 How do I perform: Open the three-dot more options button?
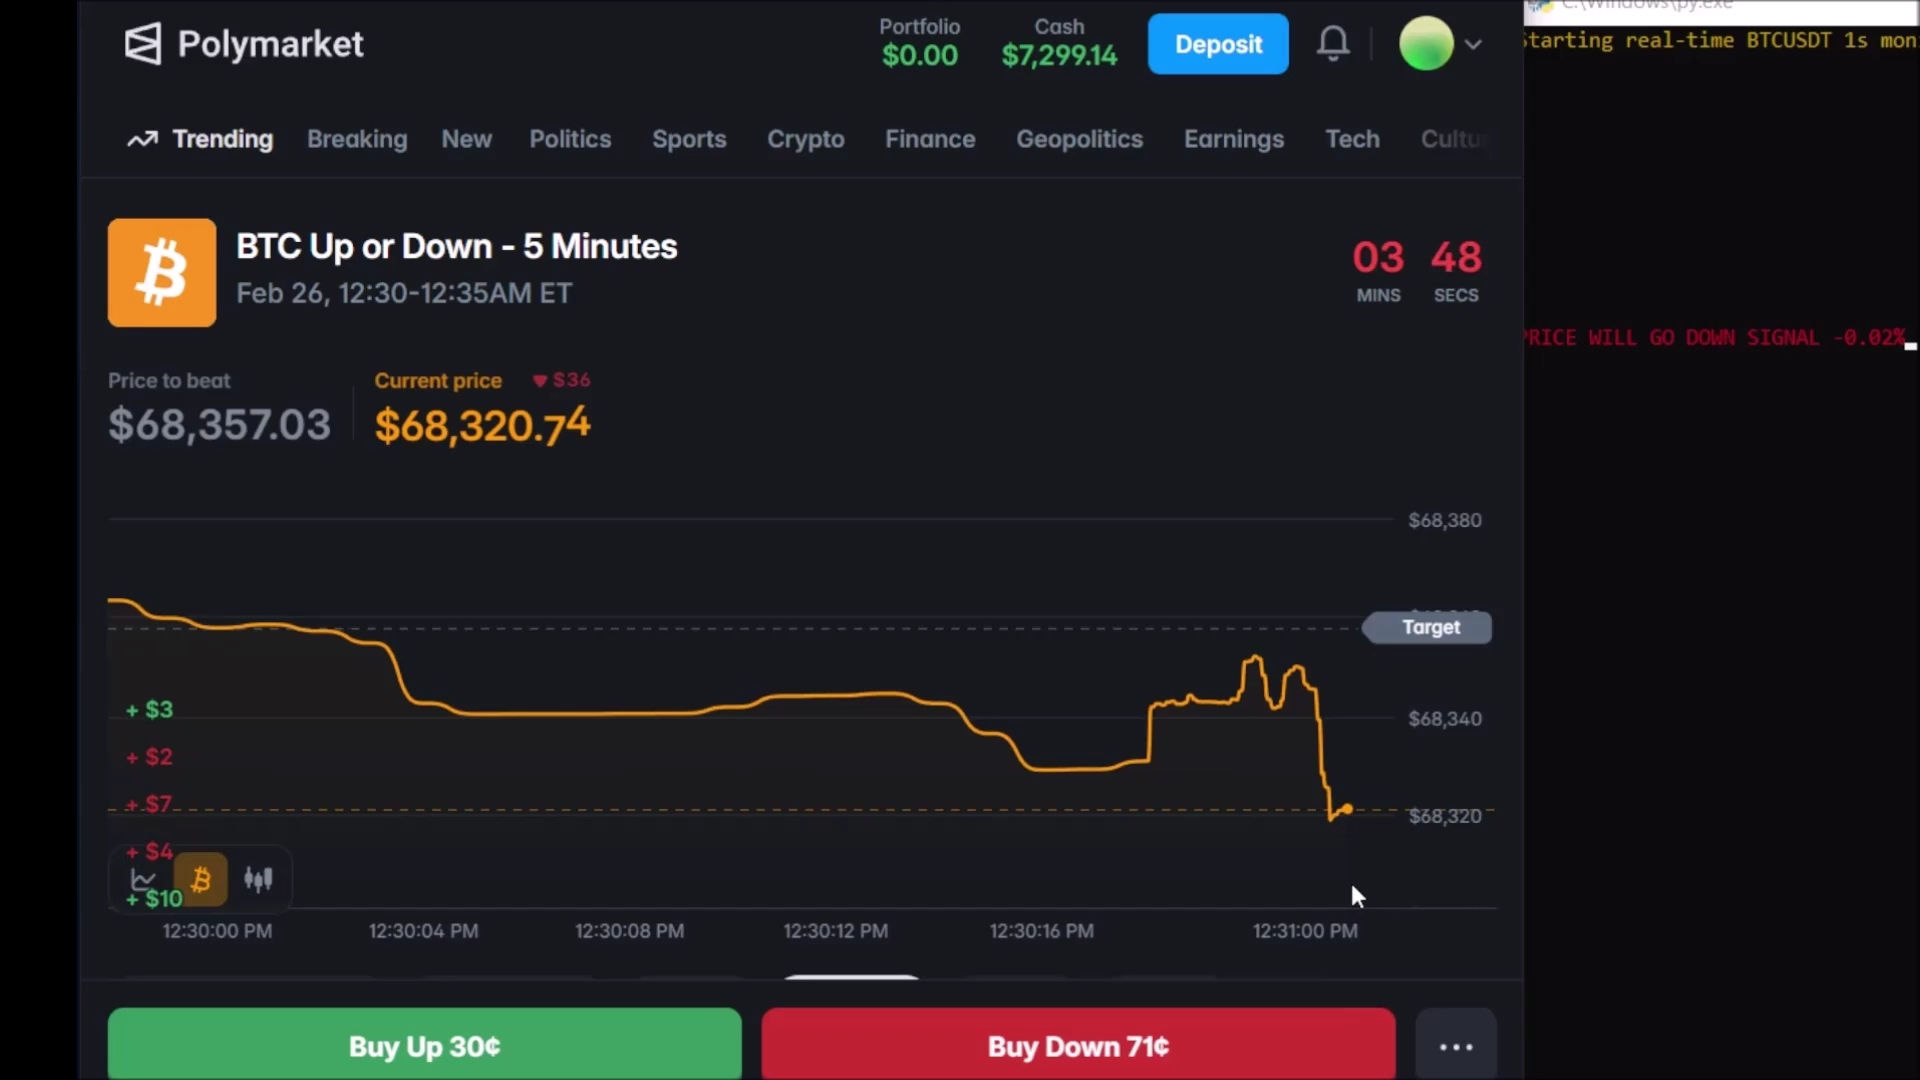tap(1456, 1045)
